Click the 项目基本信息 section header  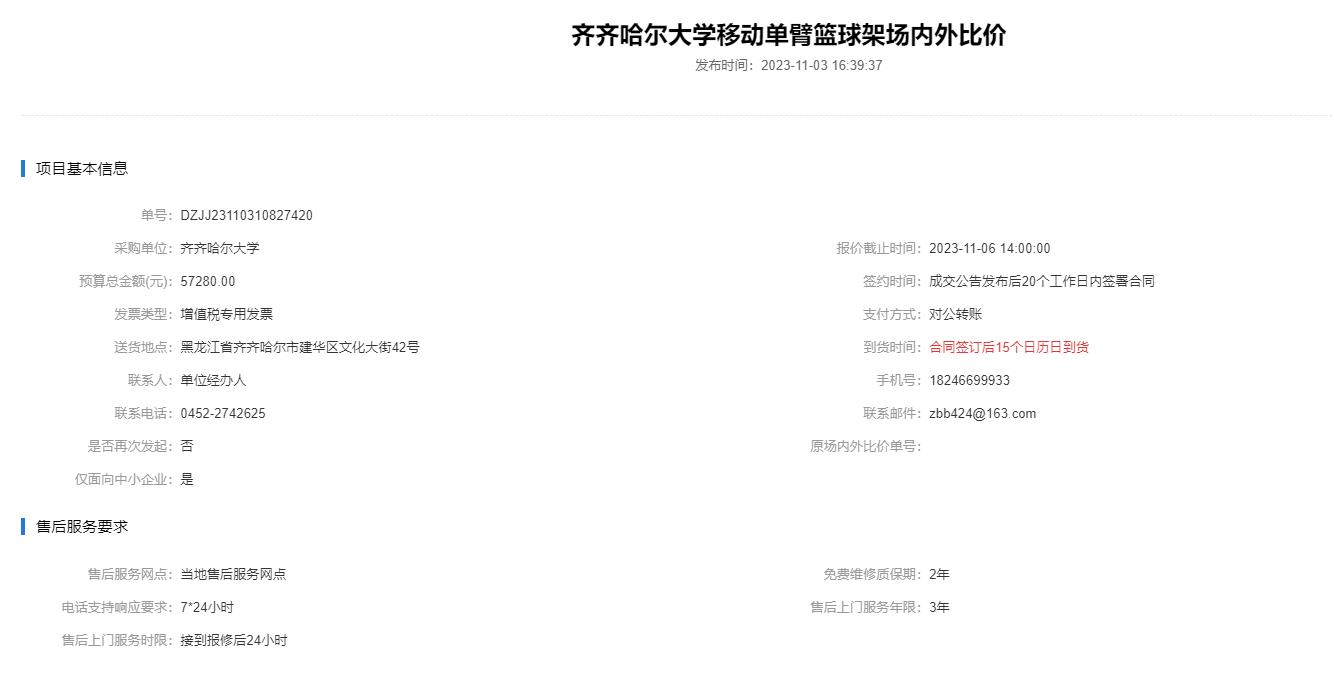pos(82,168)
